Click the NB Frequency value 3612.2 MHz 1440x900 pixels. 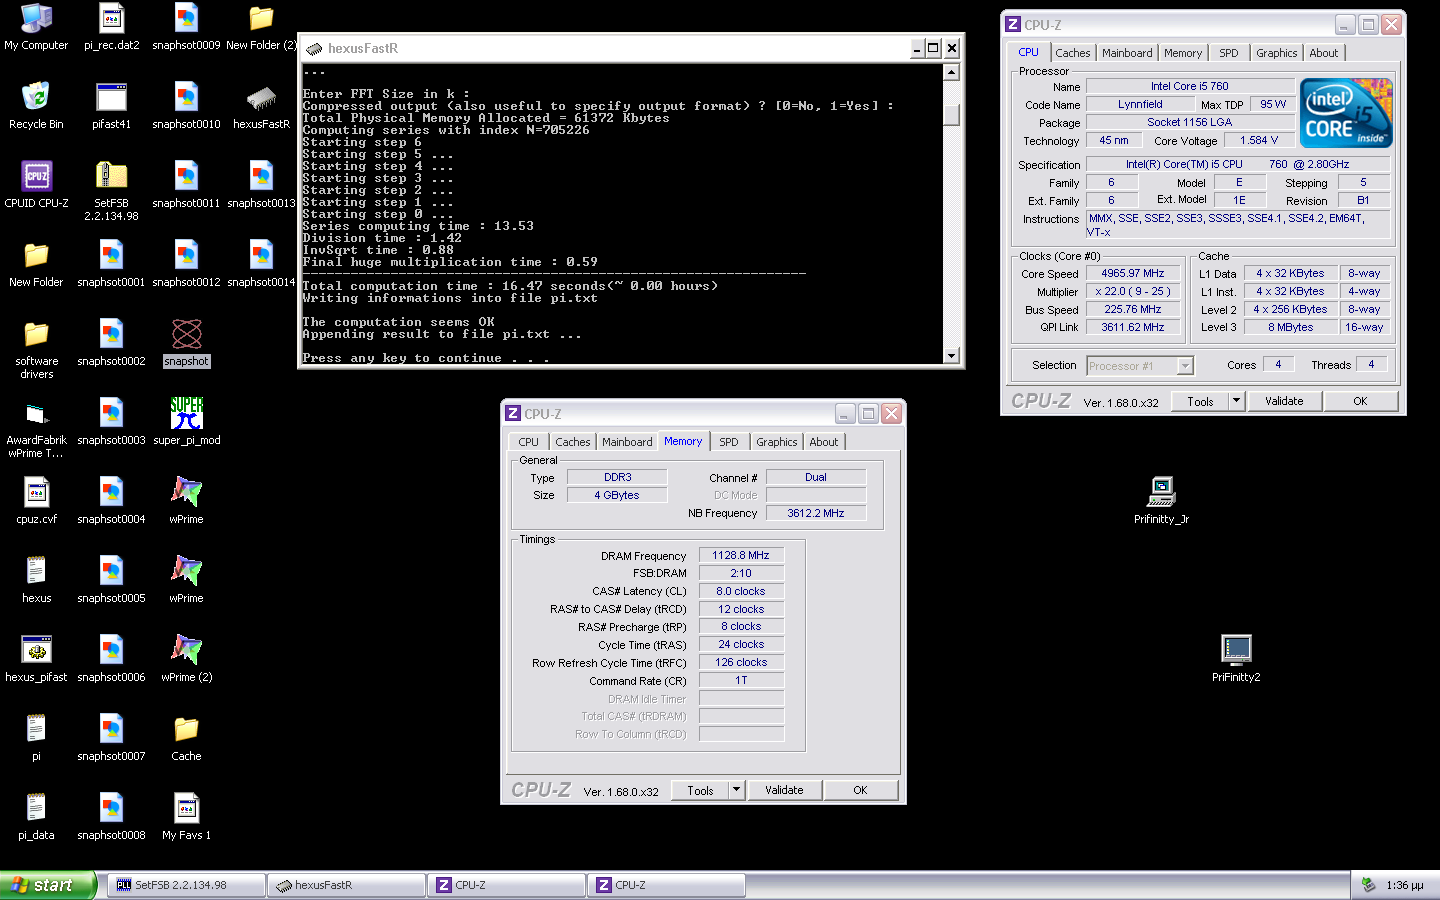click(x=816, y=513)
